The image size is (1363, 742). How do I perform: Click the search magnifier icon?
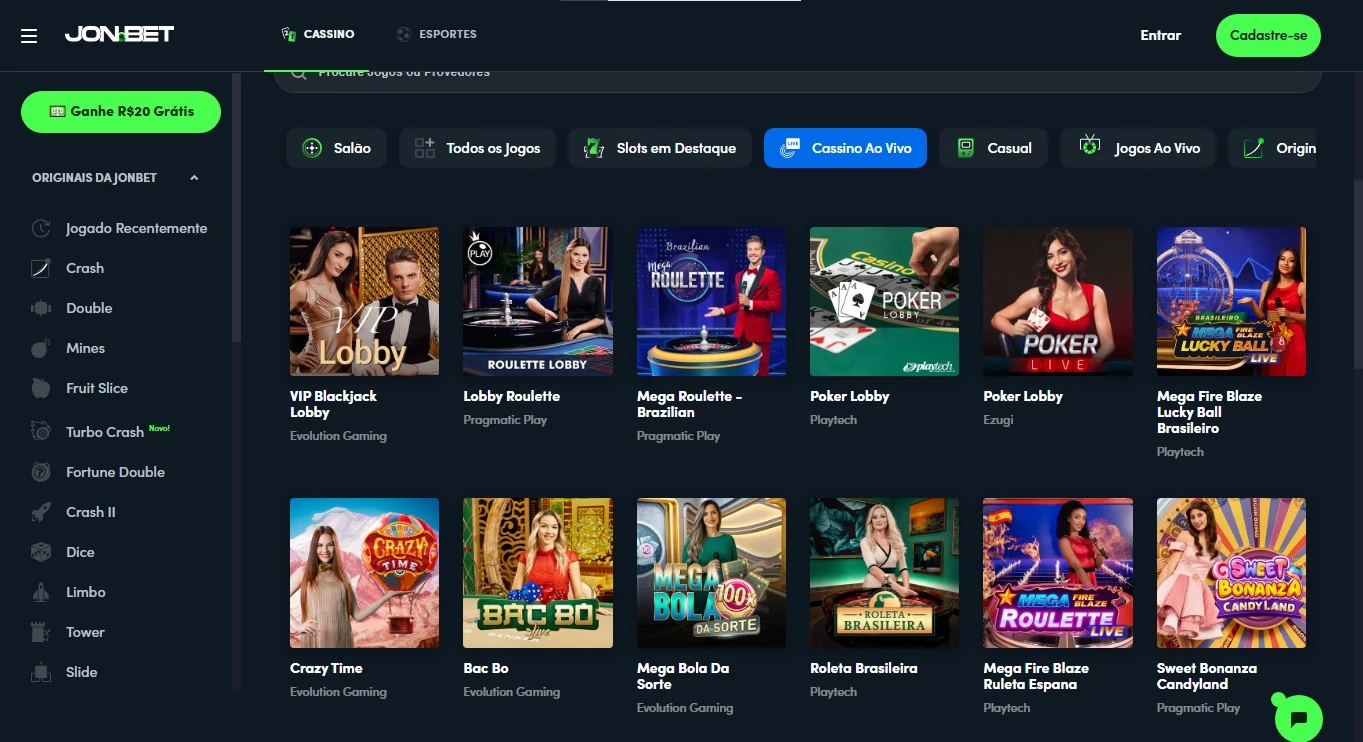(x=298, y=73)
